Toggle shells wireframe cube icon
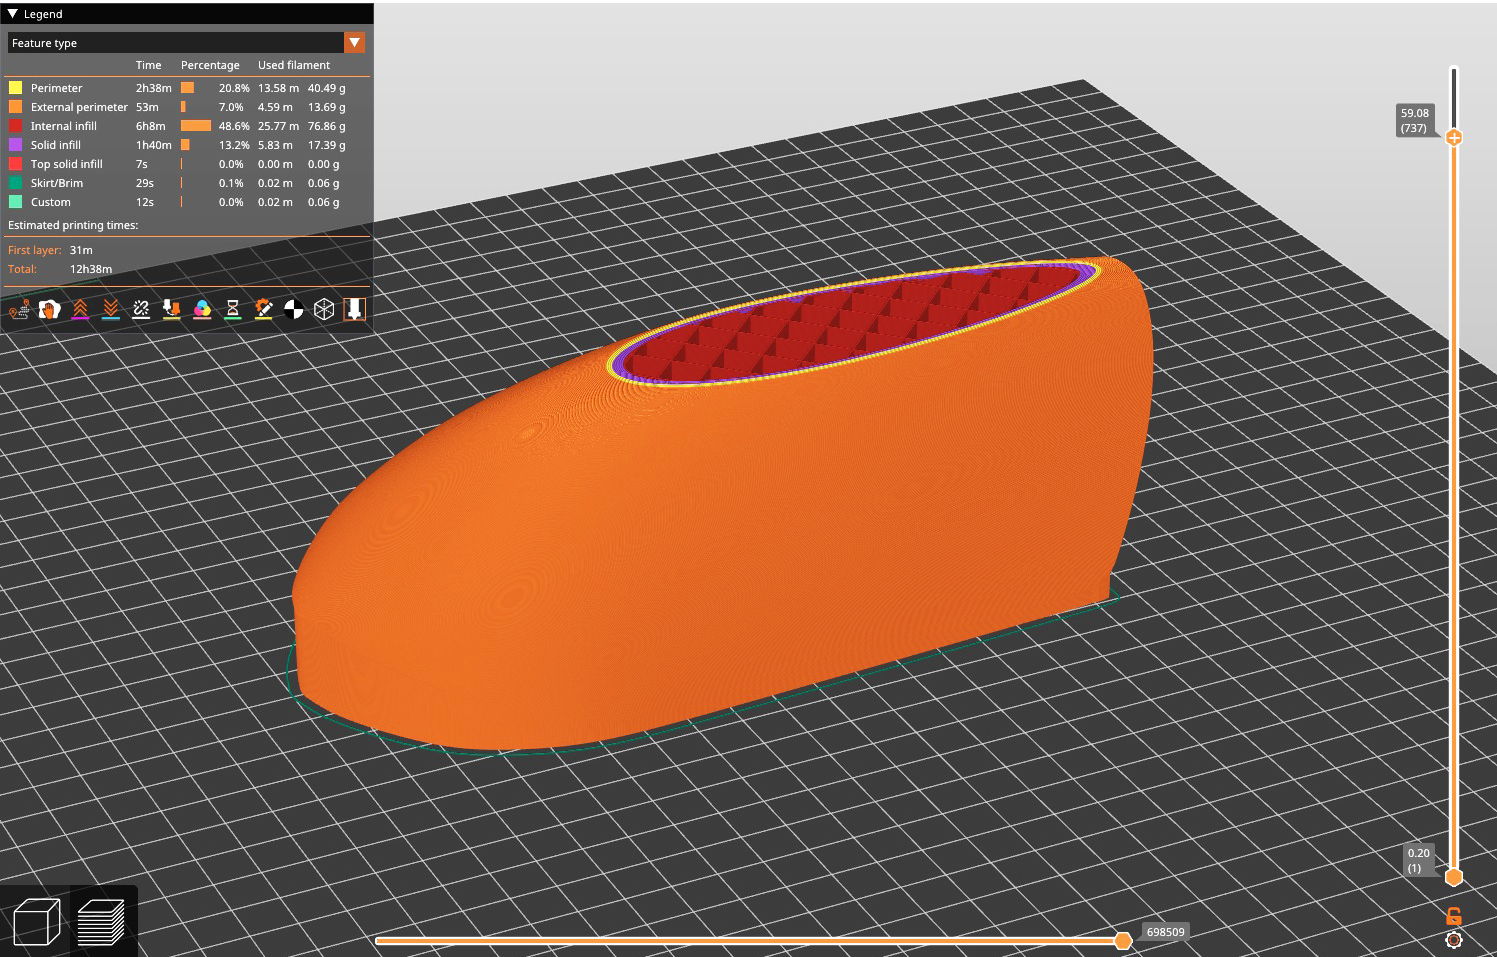 click(x=324, y=310)
